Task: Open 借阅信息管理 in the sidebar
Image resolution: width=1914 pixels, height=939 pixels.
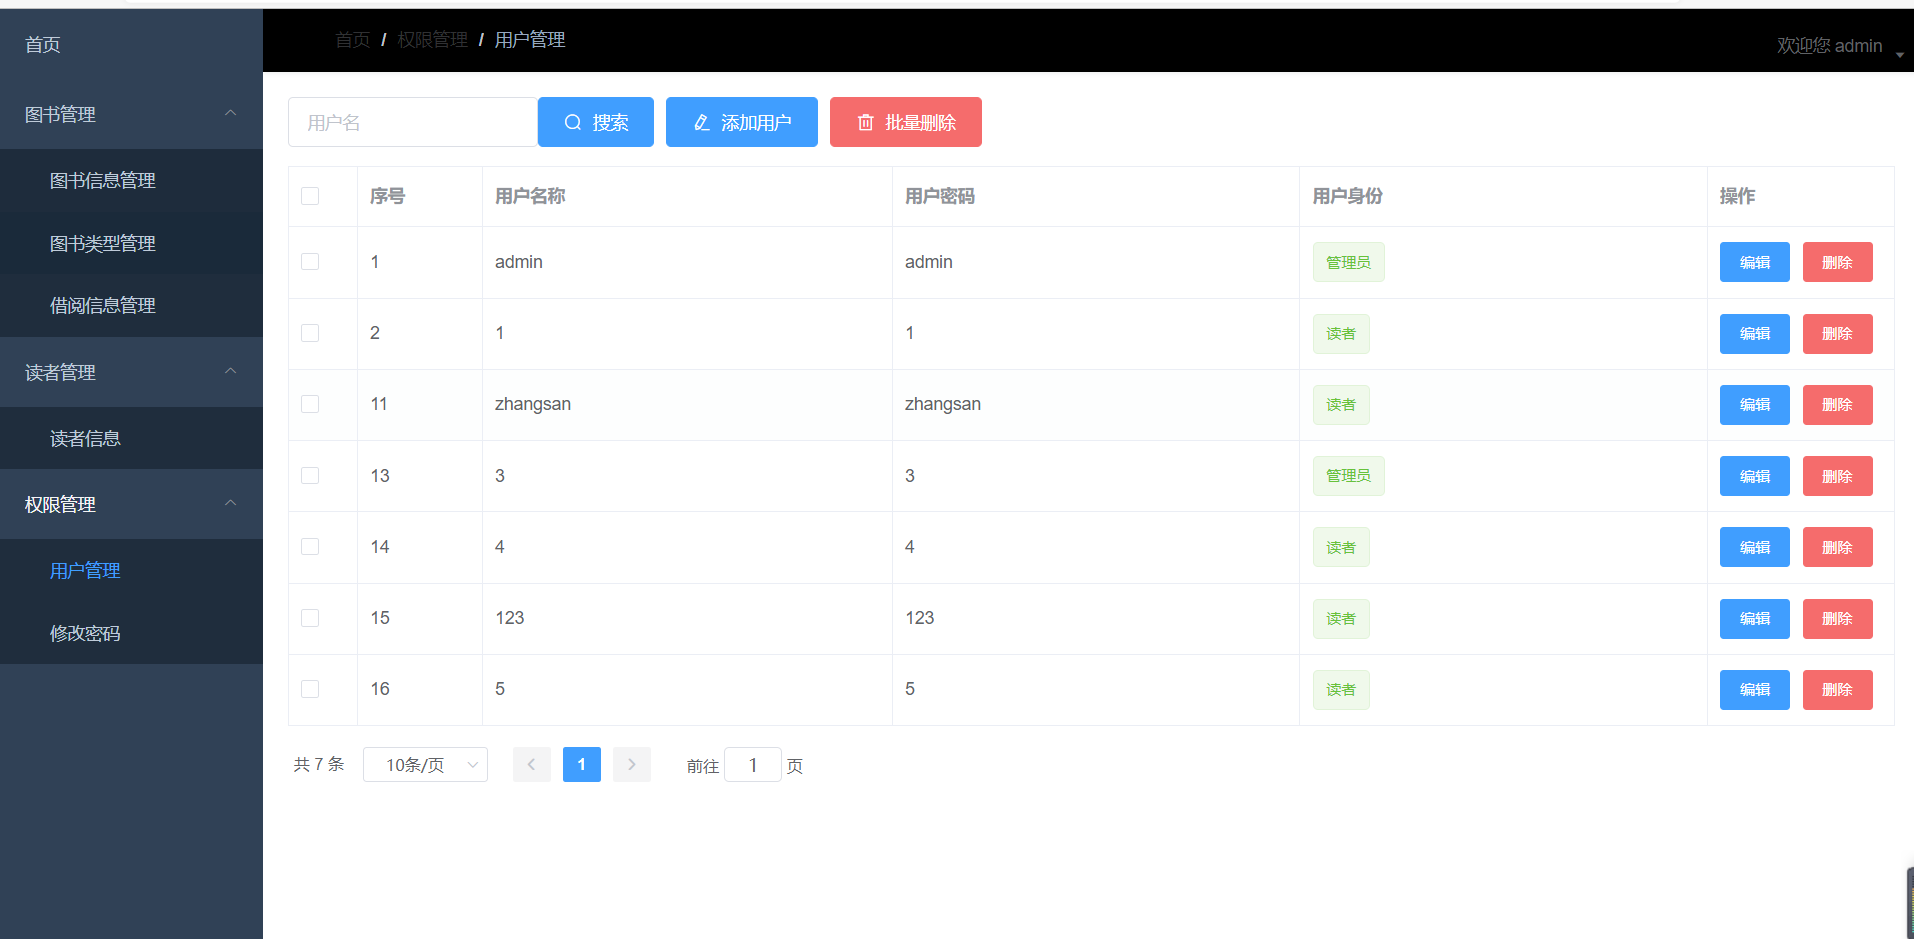Action: [x=131, y=305]
